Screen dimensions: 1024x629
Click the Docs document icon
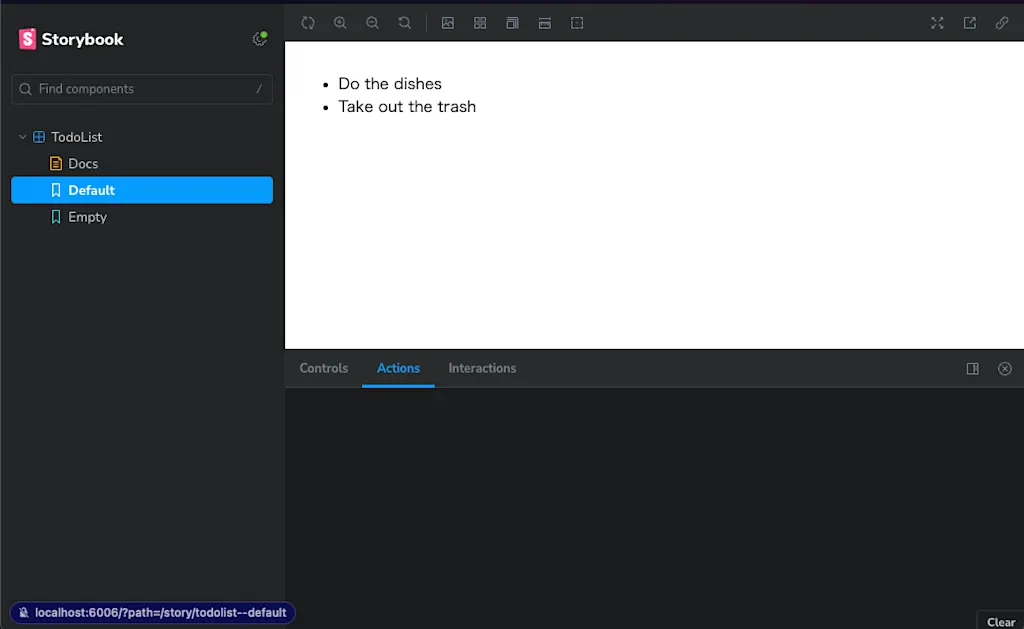(x=56, y=164)
